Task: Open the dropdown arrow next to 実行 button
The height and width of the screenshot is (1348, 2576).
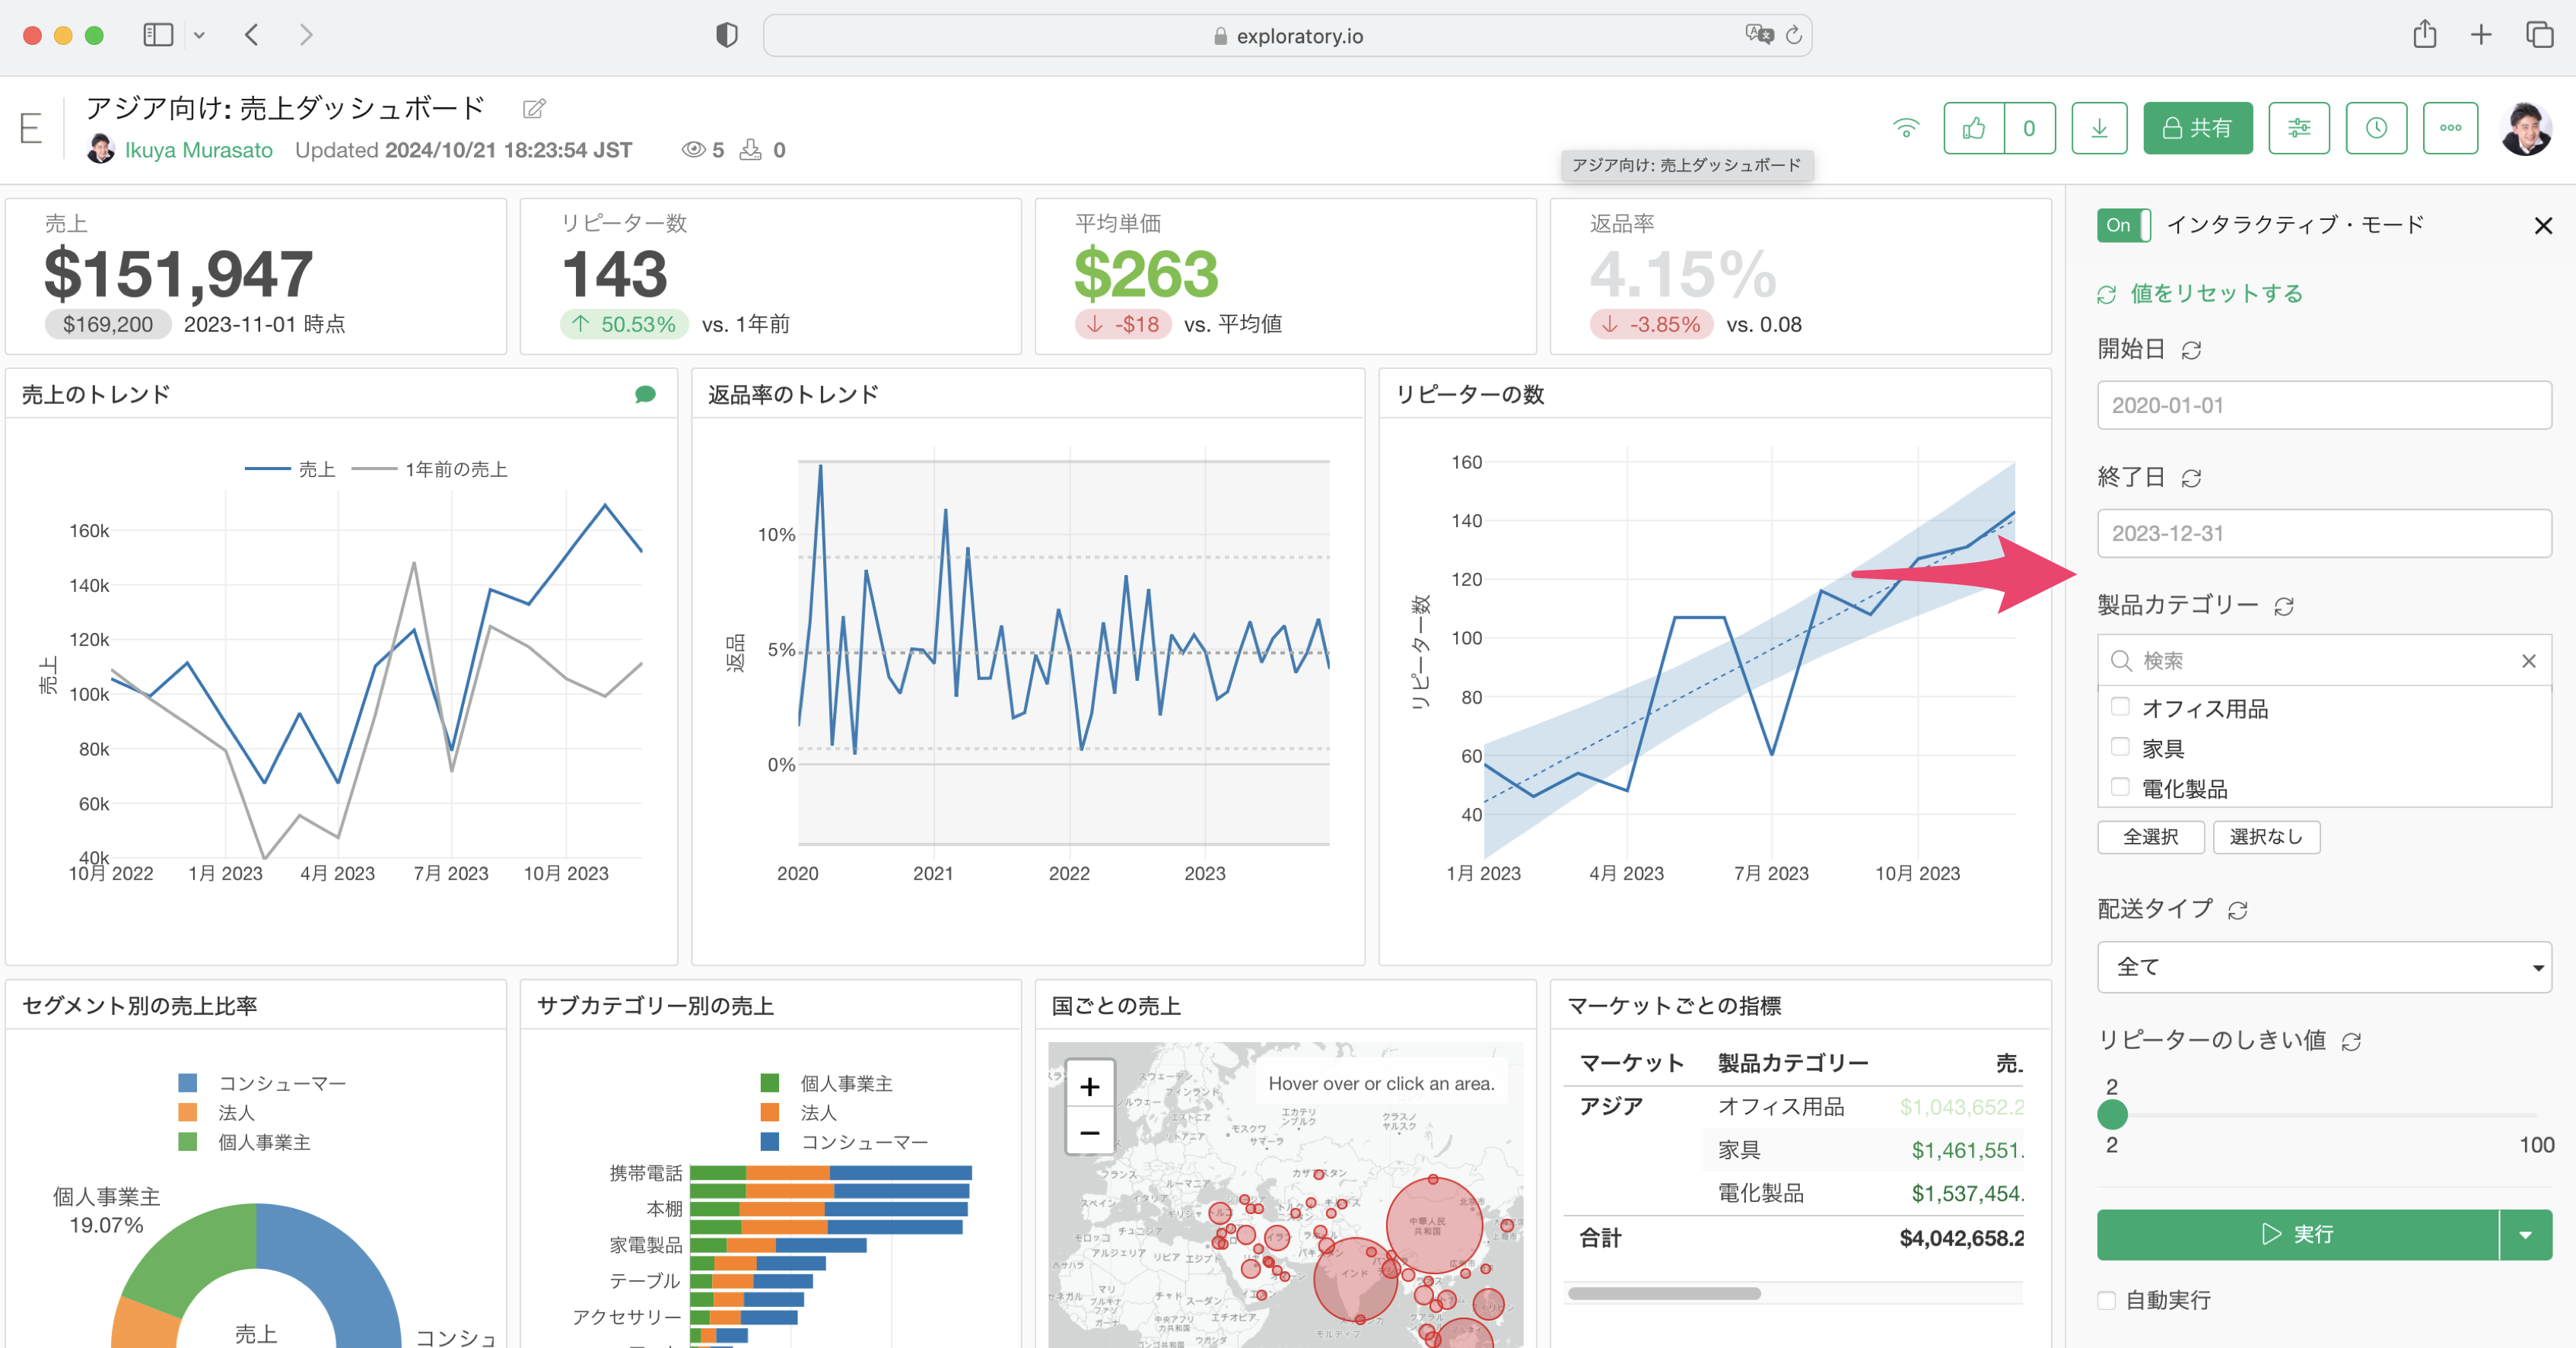Action: click(2526, 1235)
